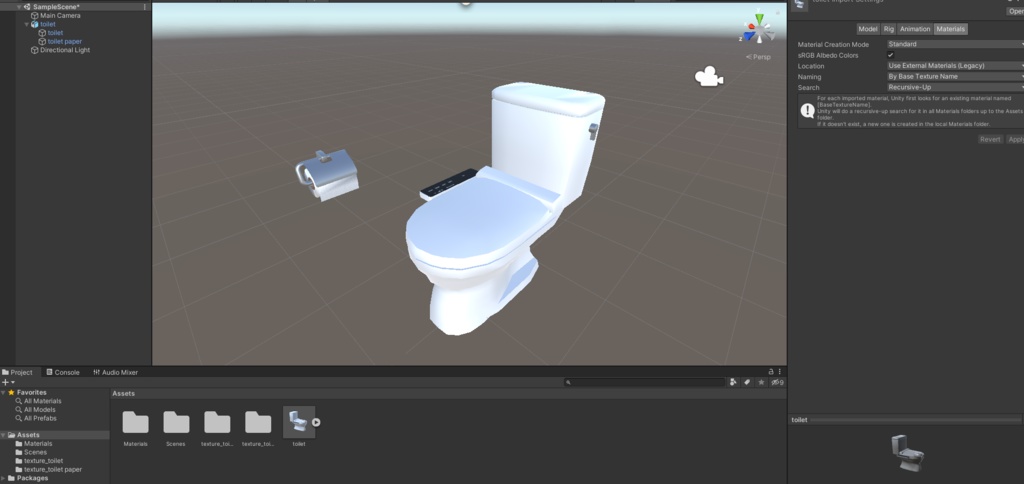Click the Search by Label tag icon
Image resolution: width=1024 pixels, height=484 pixels.
point(747,382)
